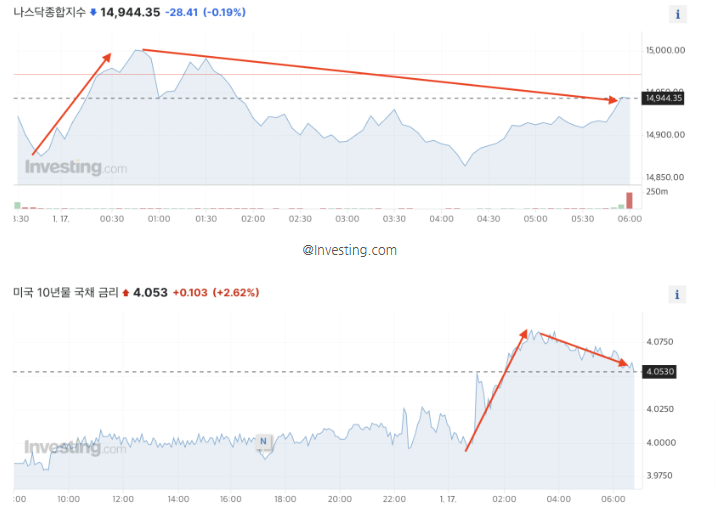This screenshot has height=515, width=716.
Task: Open the 나스닥종합지수 title link
Action: [x=50, y=12]
